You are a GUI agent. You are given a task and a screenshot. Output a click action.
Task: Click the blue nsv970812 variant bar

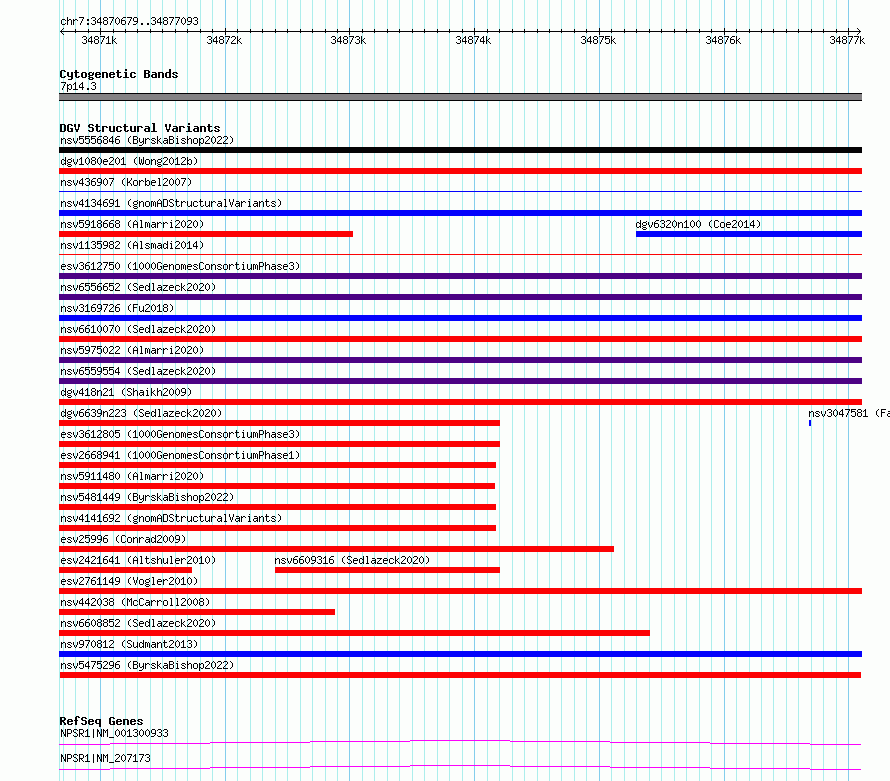pyautogui.click(x=460, y=654)
